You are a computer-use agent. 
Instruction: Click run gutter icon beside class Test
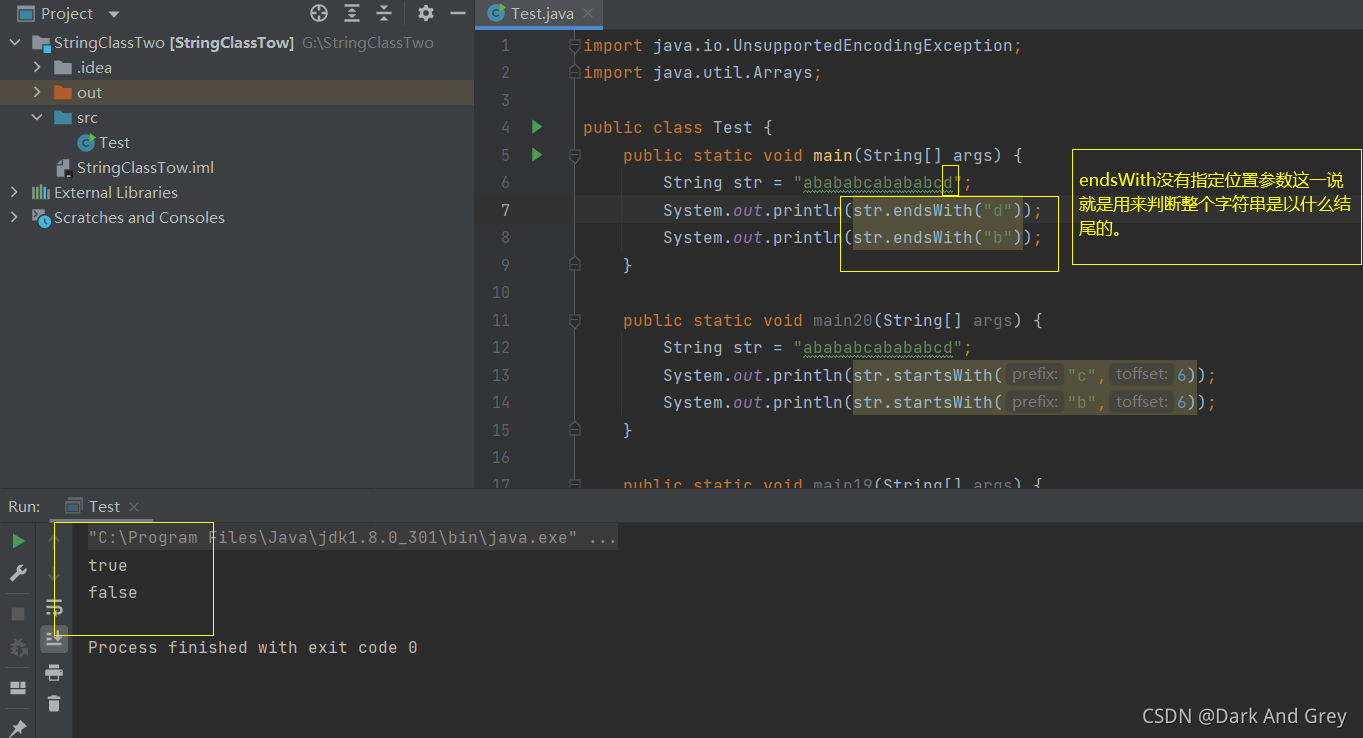pyautogui.click(x=537, y=127)
